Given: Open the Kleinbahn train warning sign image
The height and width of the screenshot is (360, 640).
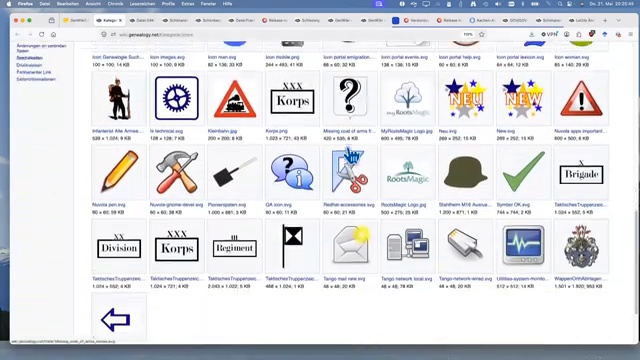Looking at the screenshot, I should click(235, 98).
